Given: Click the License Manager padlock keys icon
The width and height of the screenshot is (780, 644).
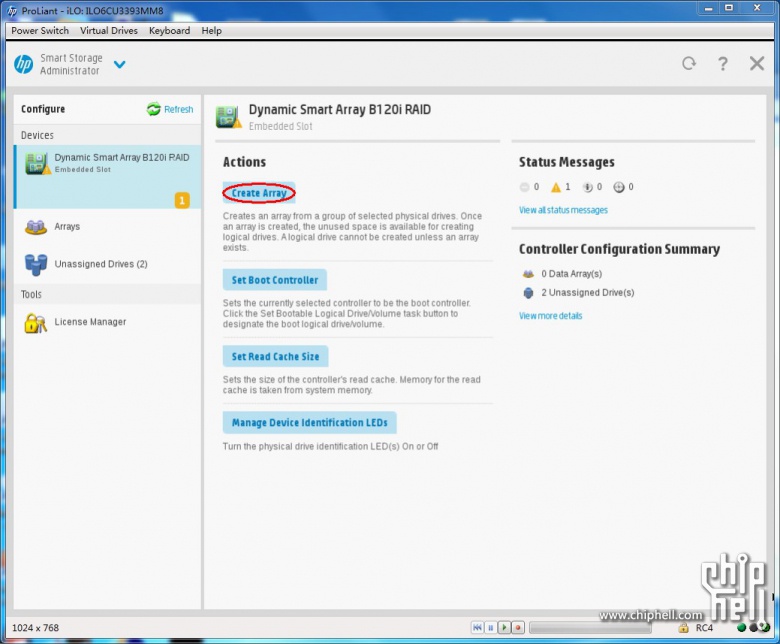Looking at the screenshot, I should pos(35,323).
